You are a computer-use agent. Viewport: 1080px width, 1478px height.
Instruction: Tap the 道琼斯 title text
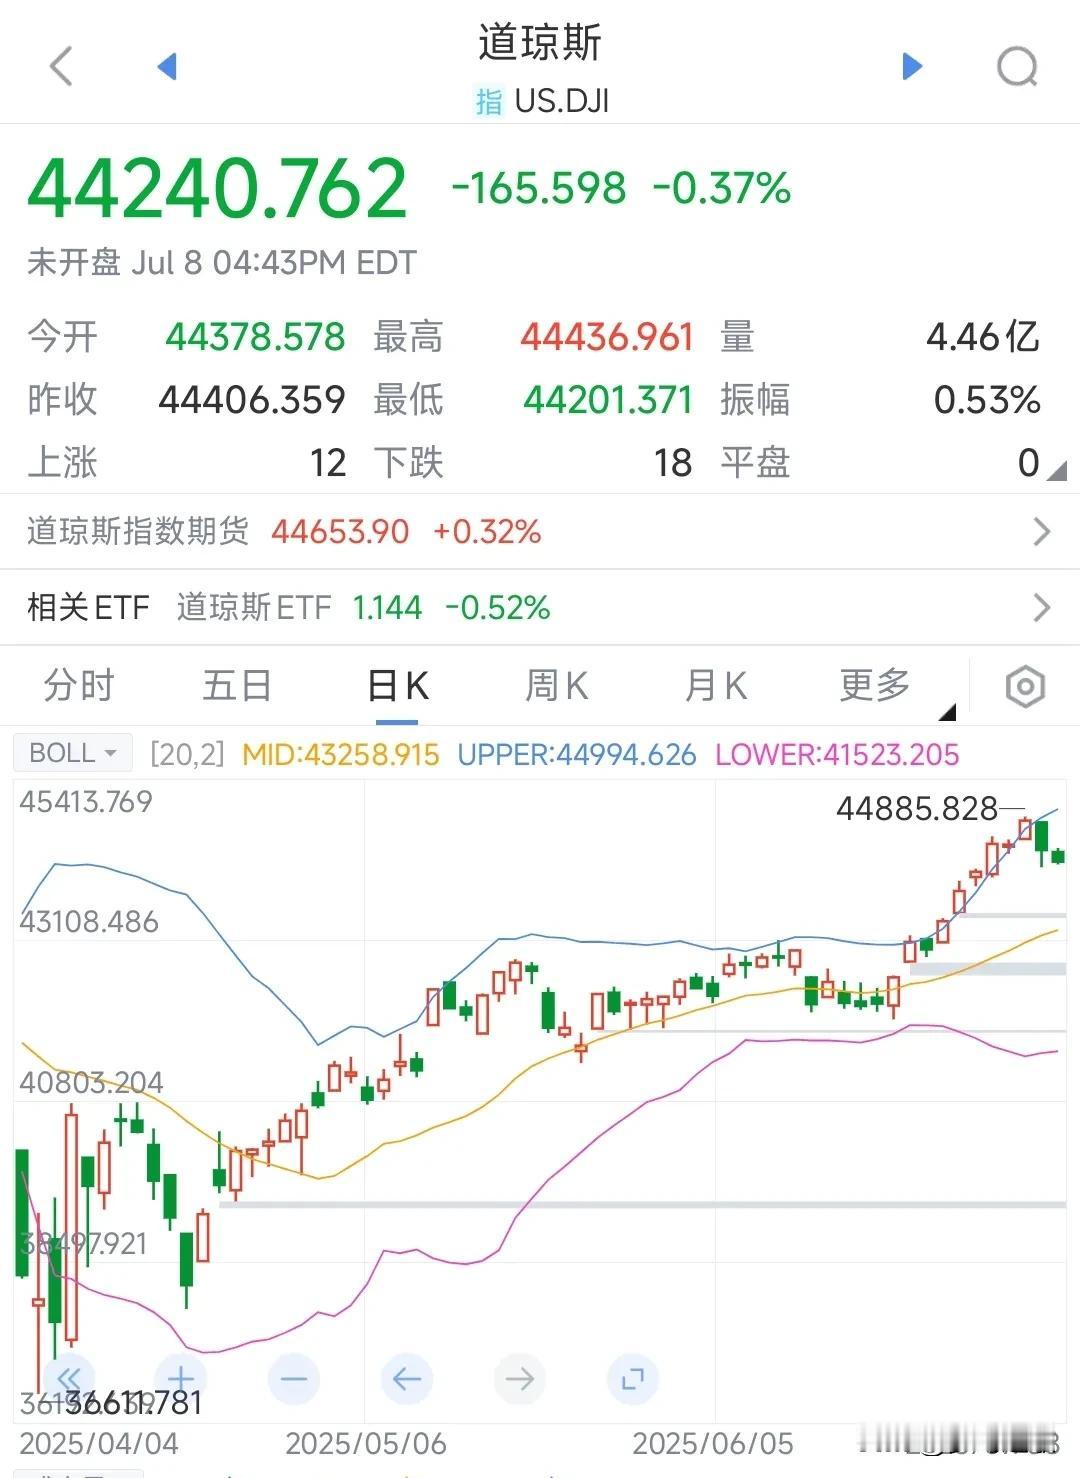[540, 43]
